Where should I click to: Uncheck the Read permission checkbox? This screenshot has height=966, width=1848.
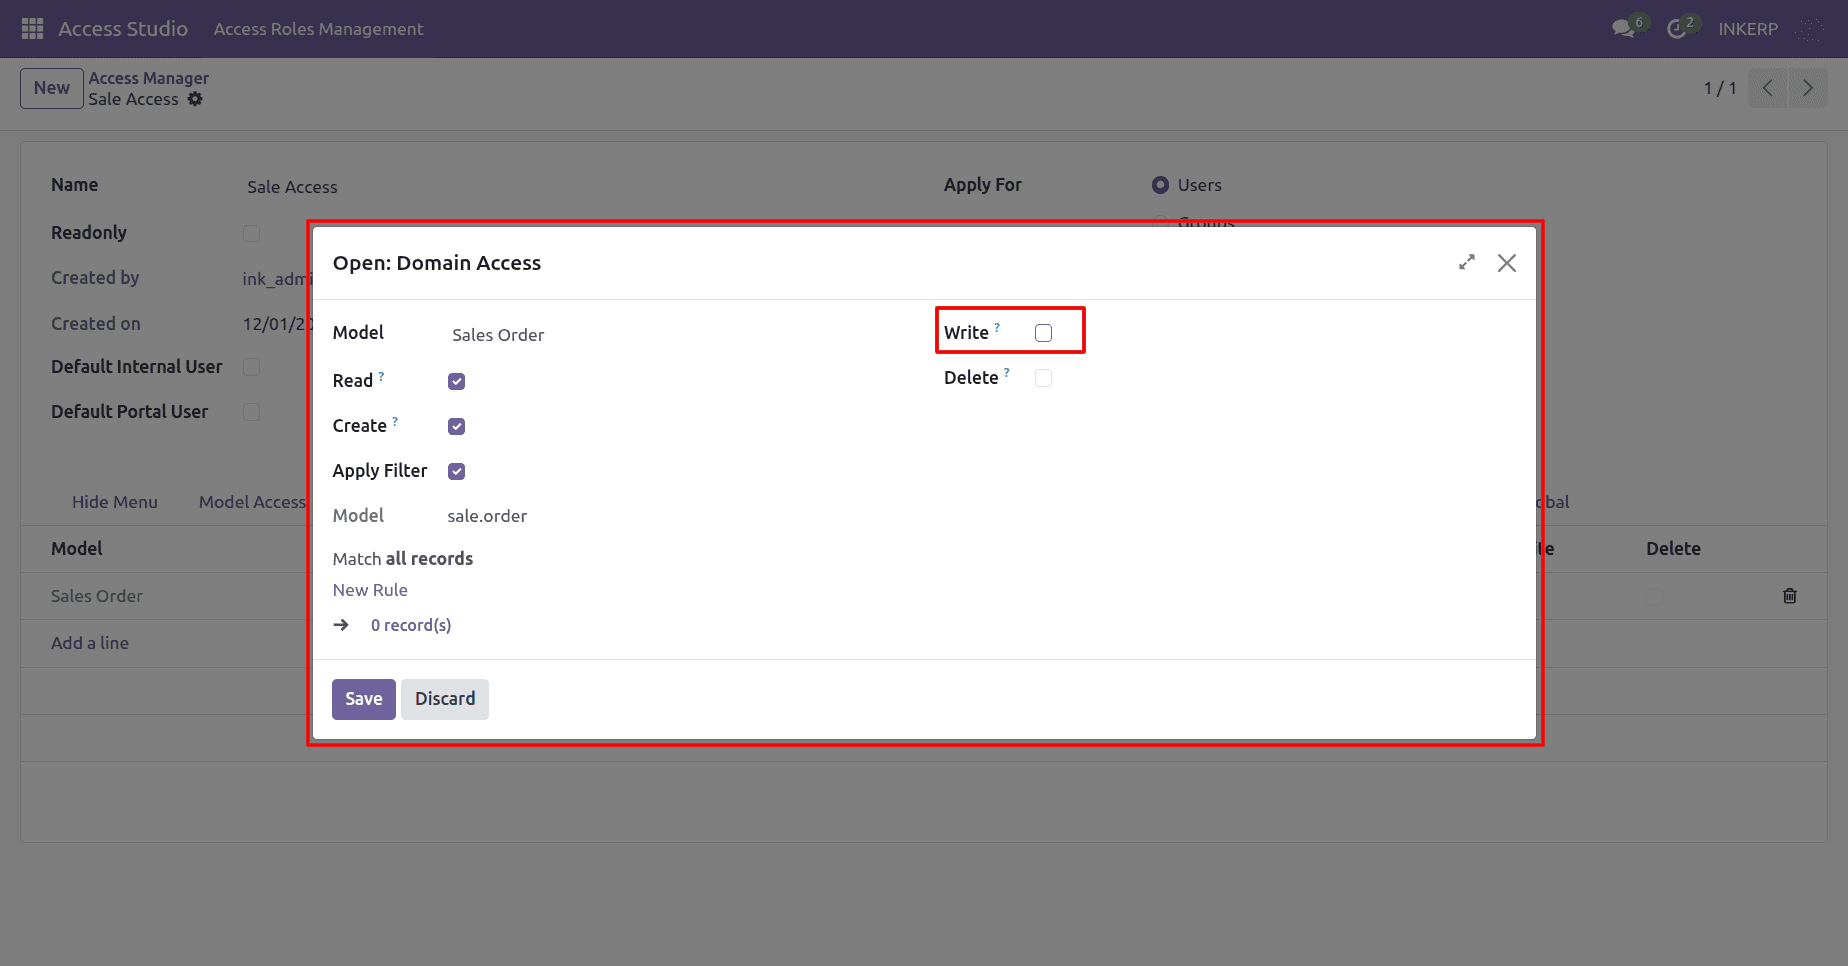pos(457,381)
